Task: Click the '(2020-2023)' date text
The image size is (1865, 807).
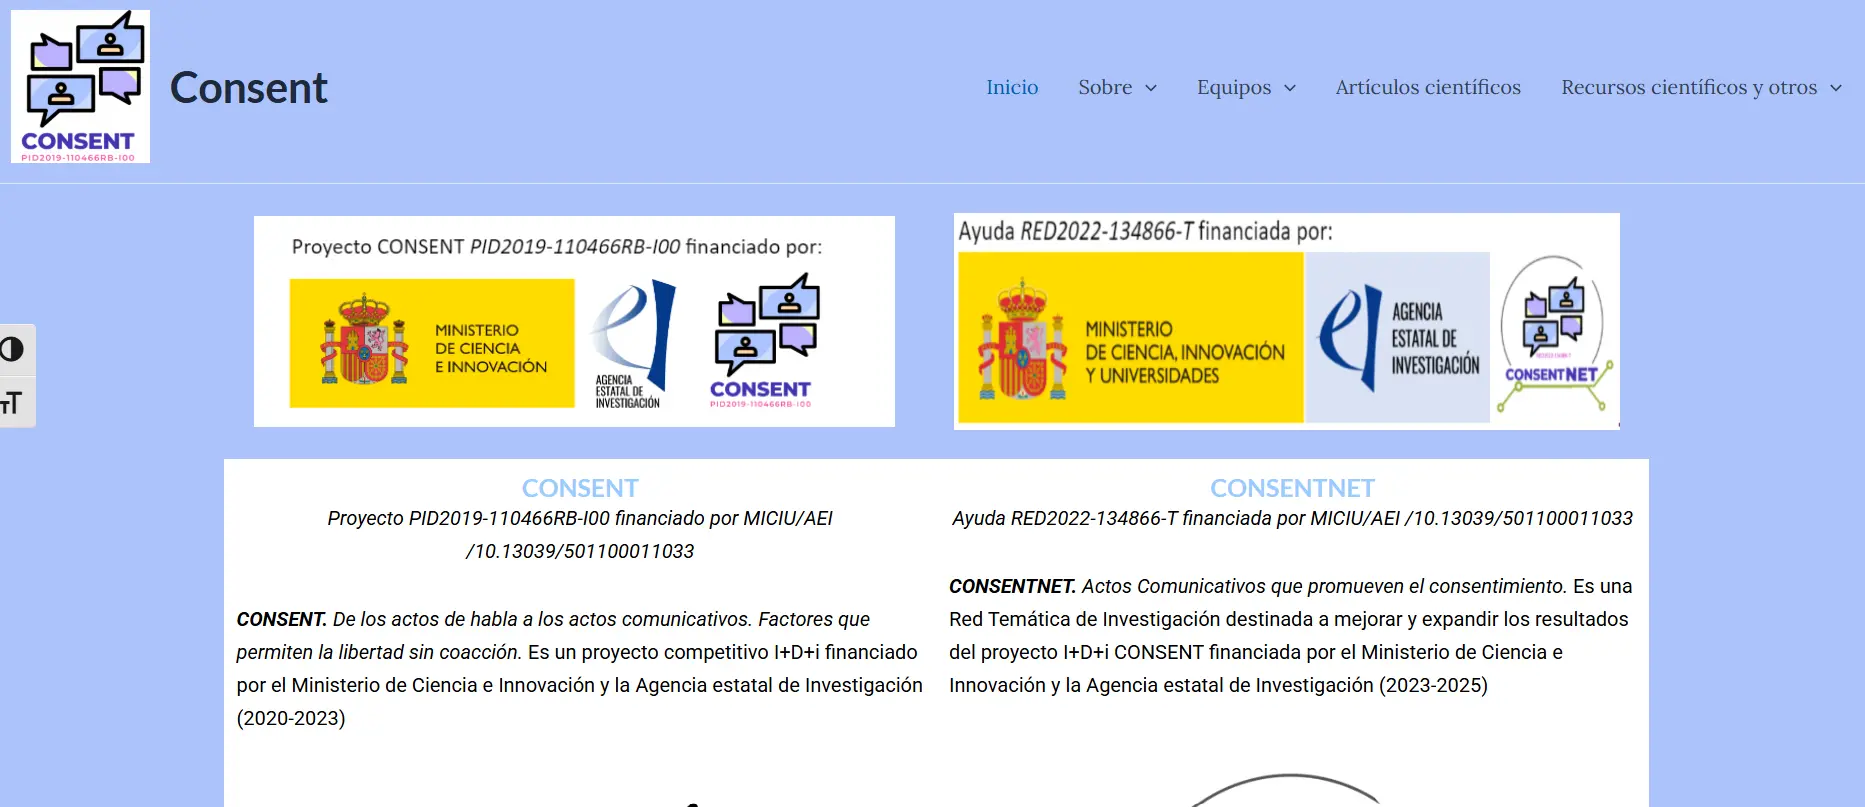Action: [x=291, y=718]
